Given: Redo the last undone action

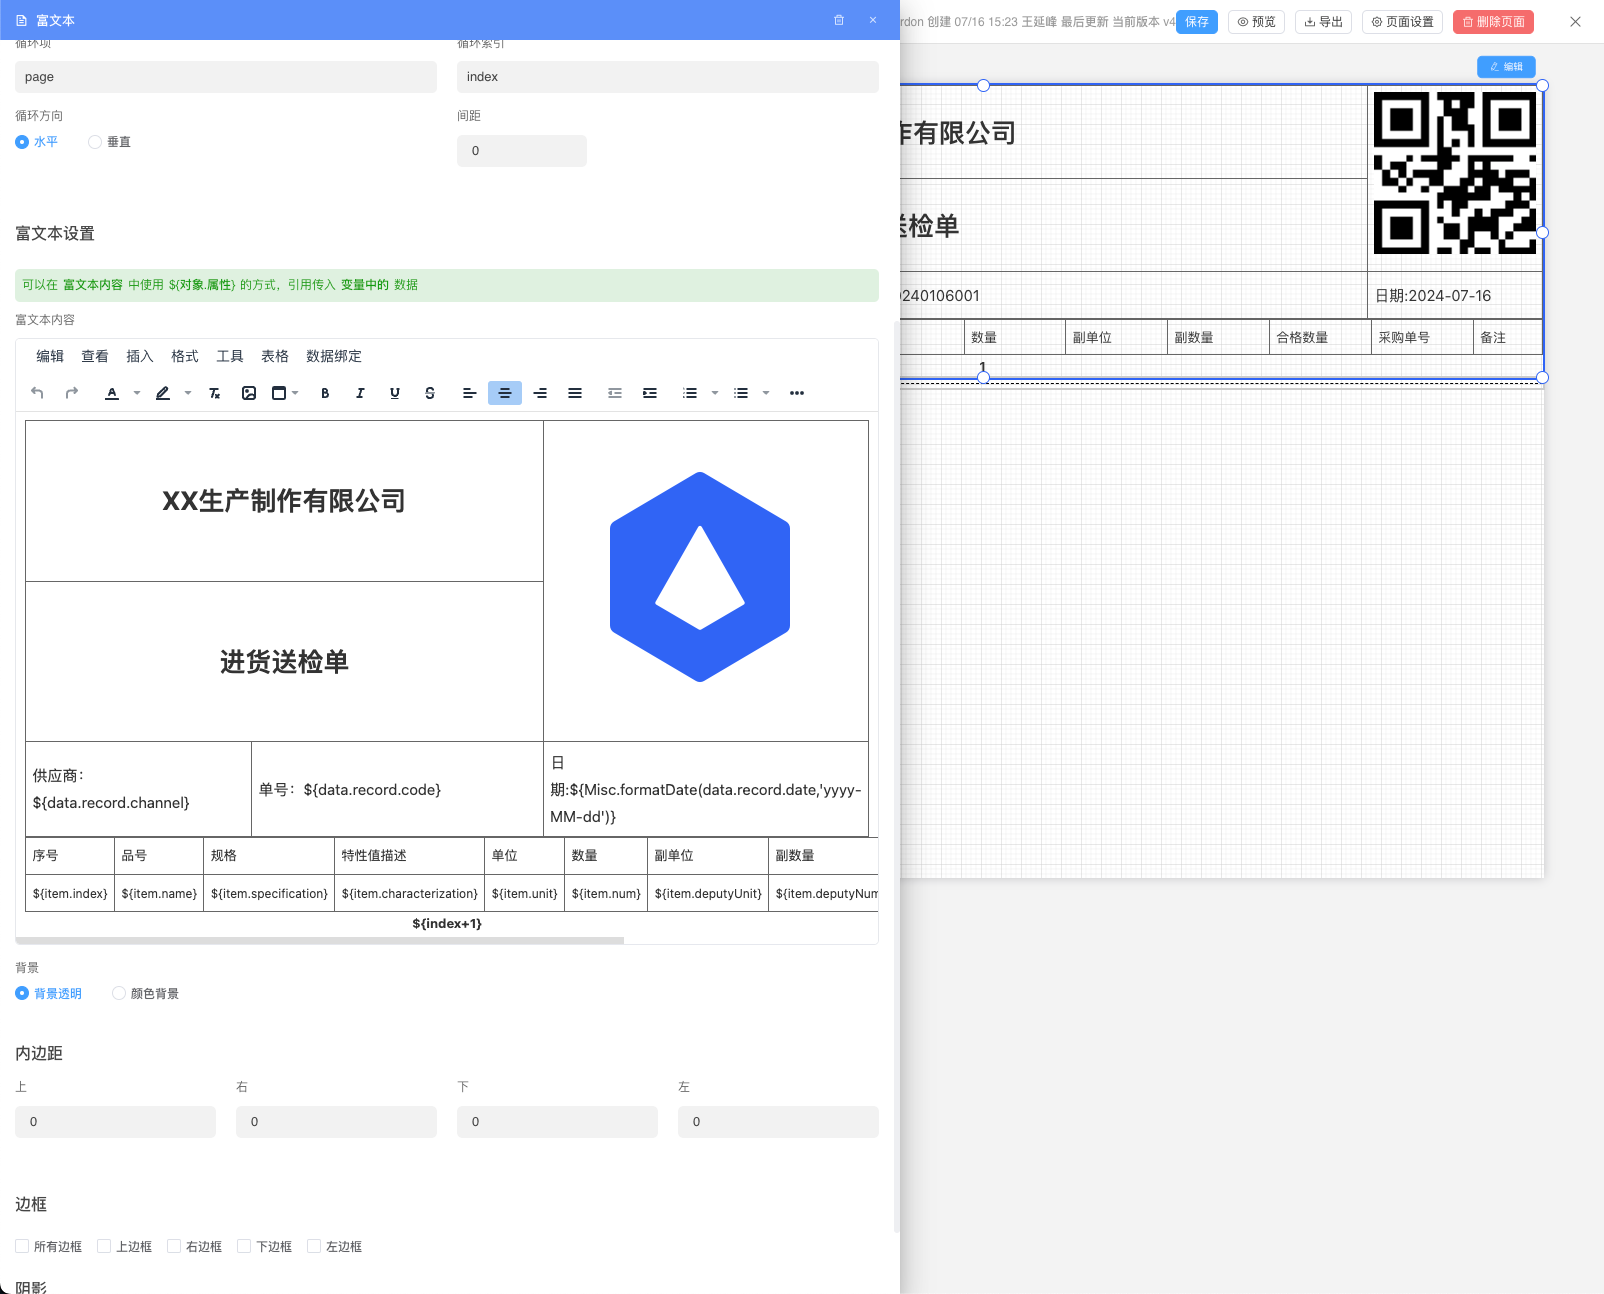Looking at the screenshot, I should pos(71,392).
